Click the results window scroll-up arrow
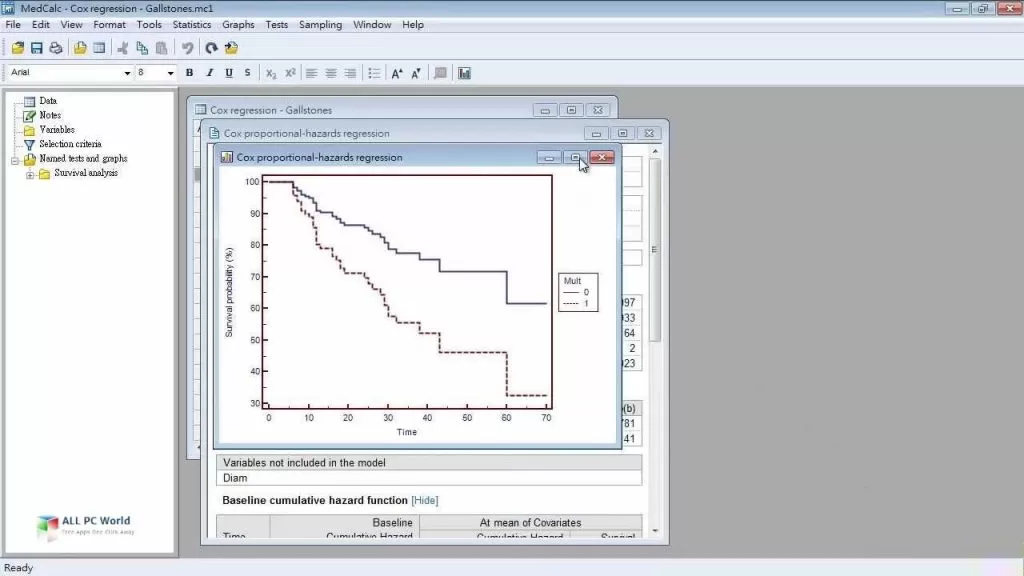Screen dimensions: 1024x576 (x=655, y=152)
